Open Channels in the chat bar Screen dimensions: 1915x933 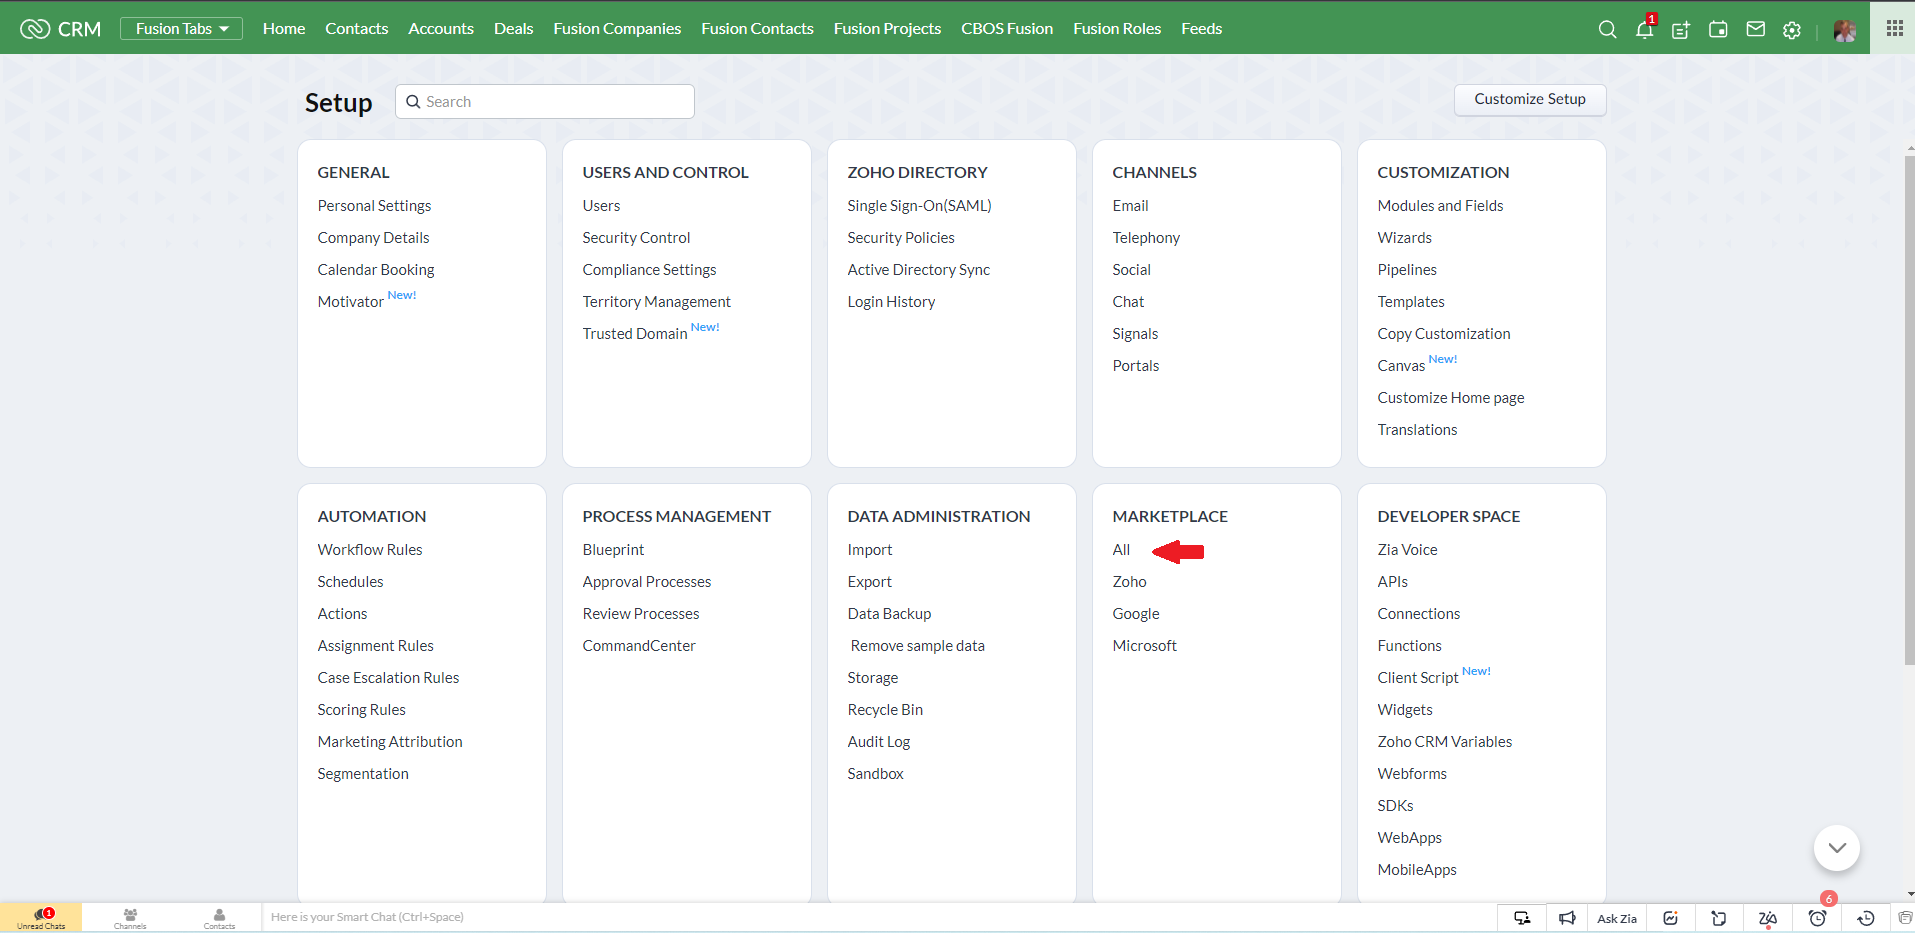coord(130,918)
